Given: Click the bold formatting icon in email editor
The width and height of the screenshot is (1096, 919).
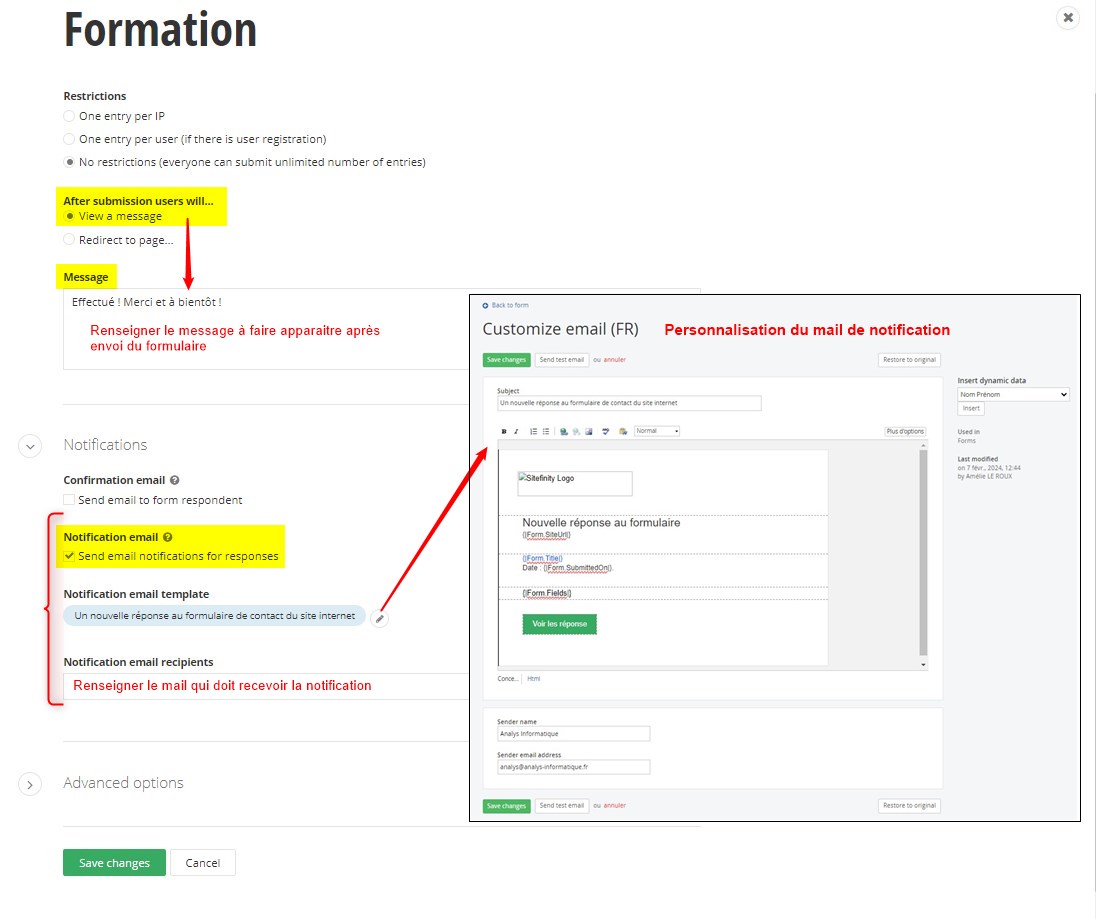Looking at the screenshot, I should [x=504, y=432].
